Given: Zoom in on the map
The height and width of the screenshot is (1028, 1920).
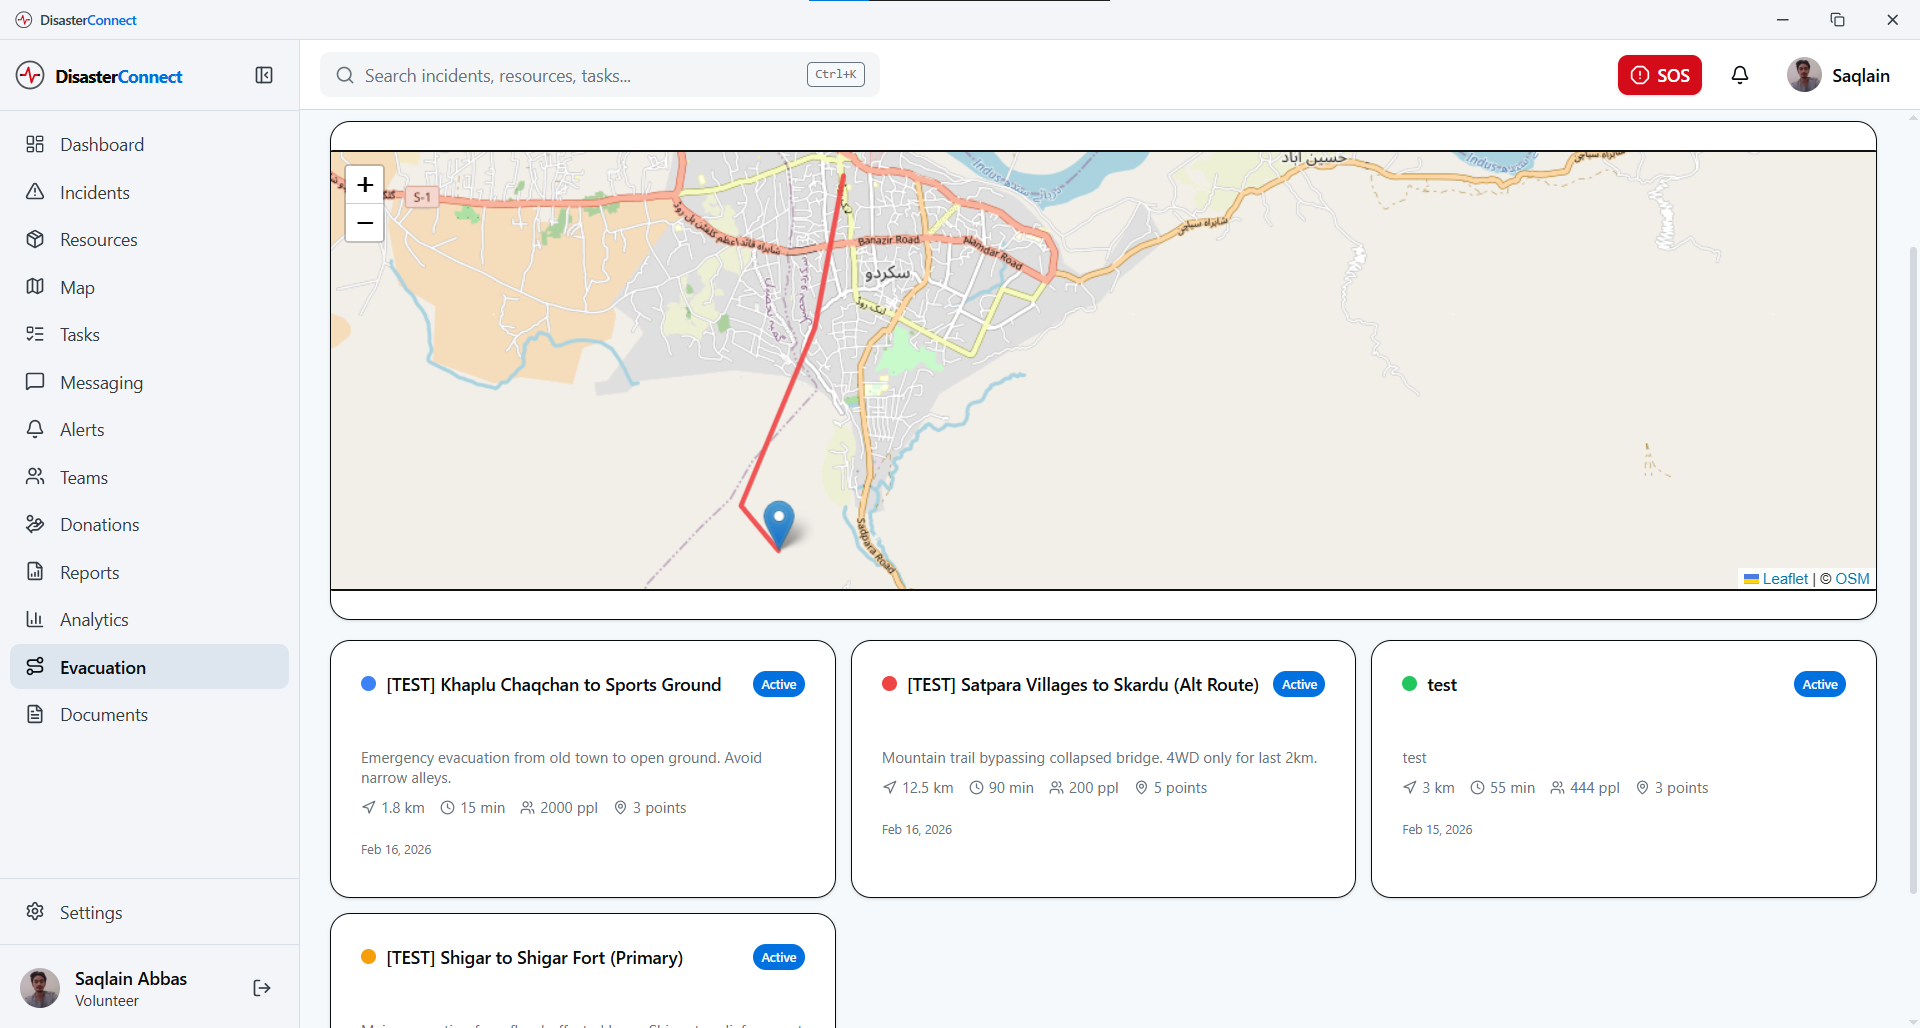Looking at the screenshot, I should (x=365, y=185).
